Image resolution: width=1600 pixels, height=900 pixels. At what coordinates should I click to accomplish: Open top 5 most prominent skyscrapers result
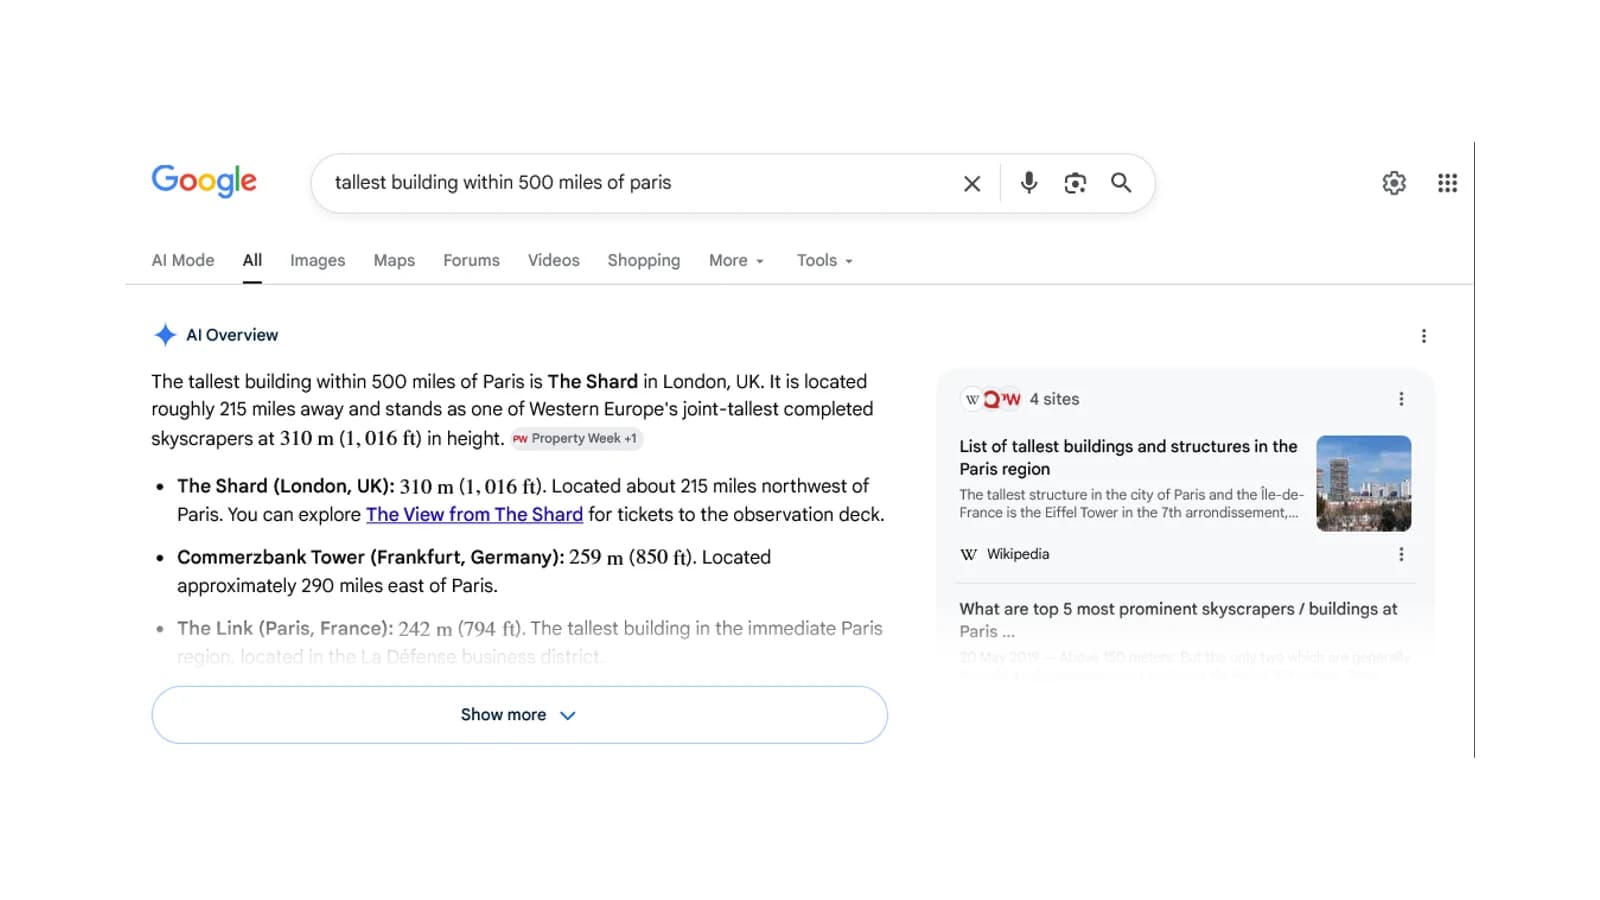(1178, 620)
